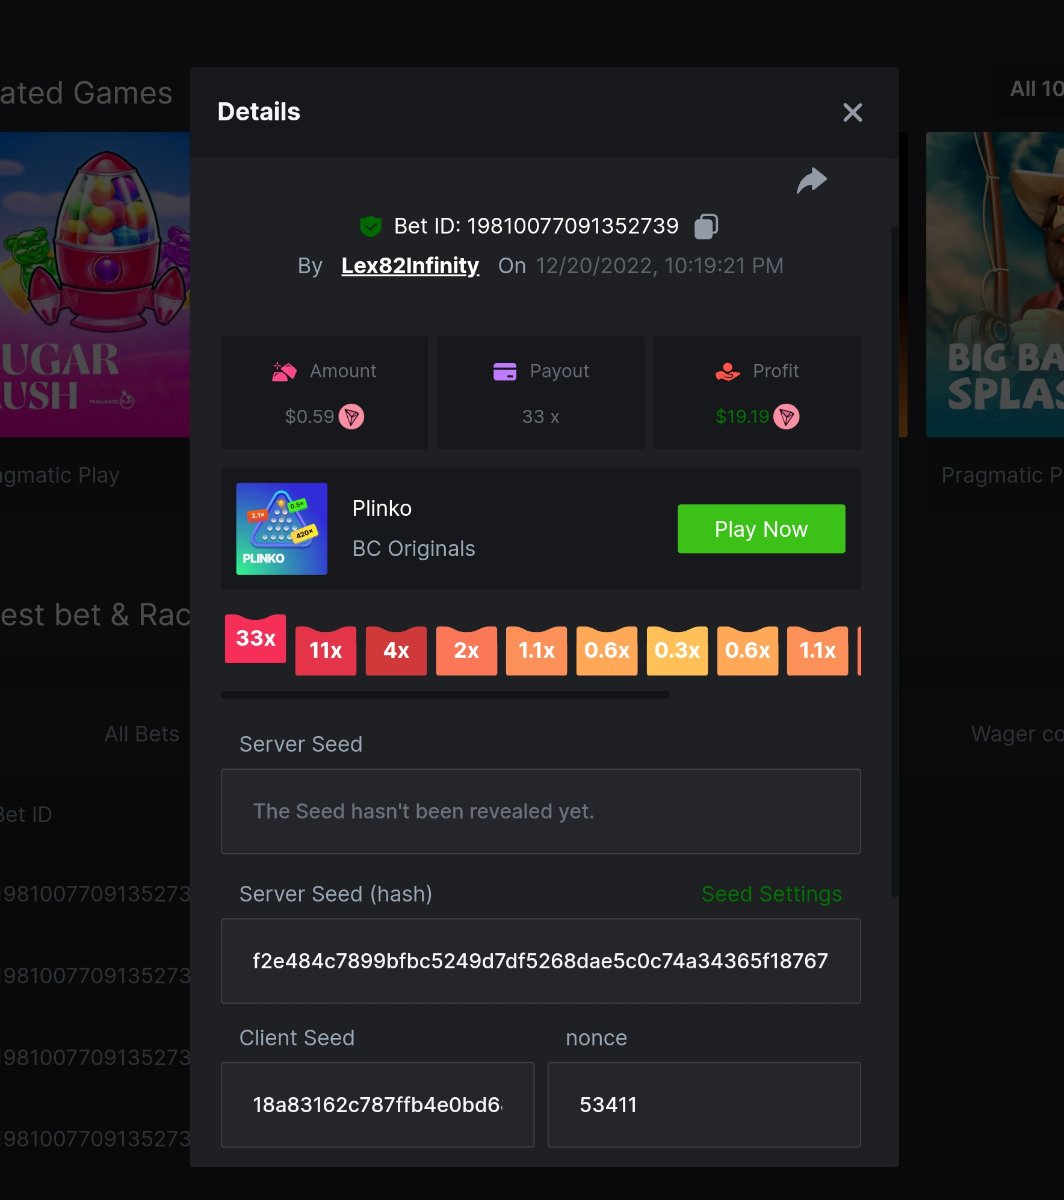Click the Payout card icon
Viewport: 1064px width, 1200px height.
pos(505,372)
